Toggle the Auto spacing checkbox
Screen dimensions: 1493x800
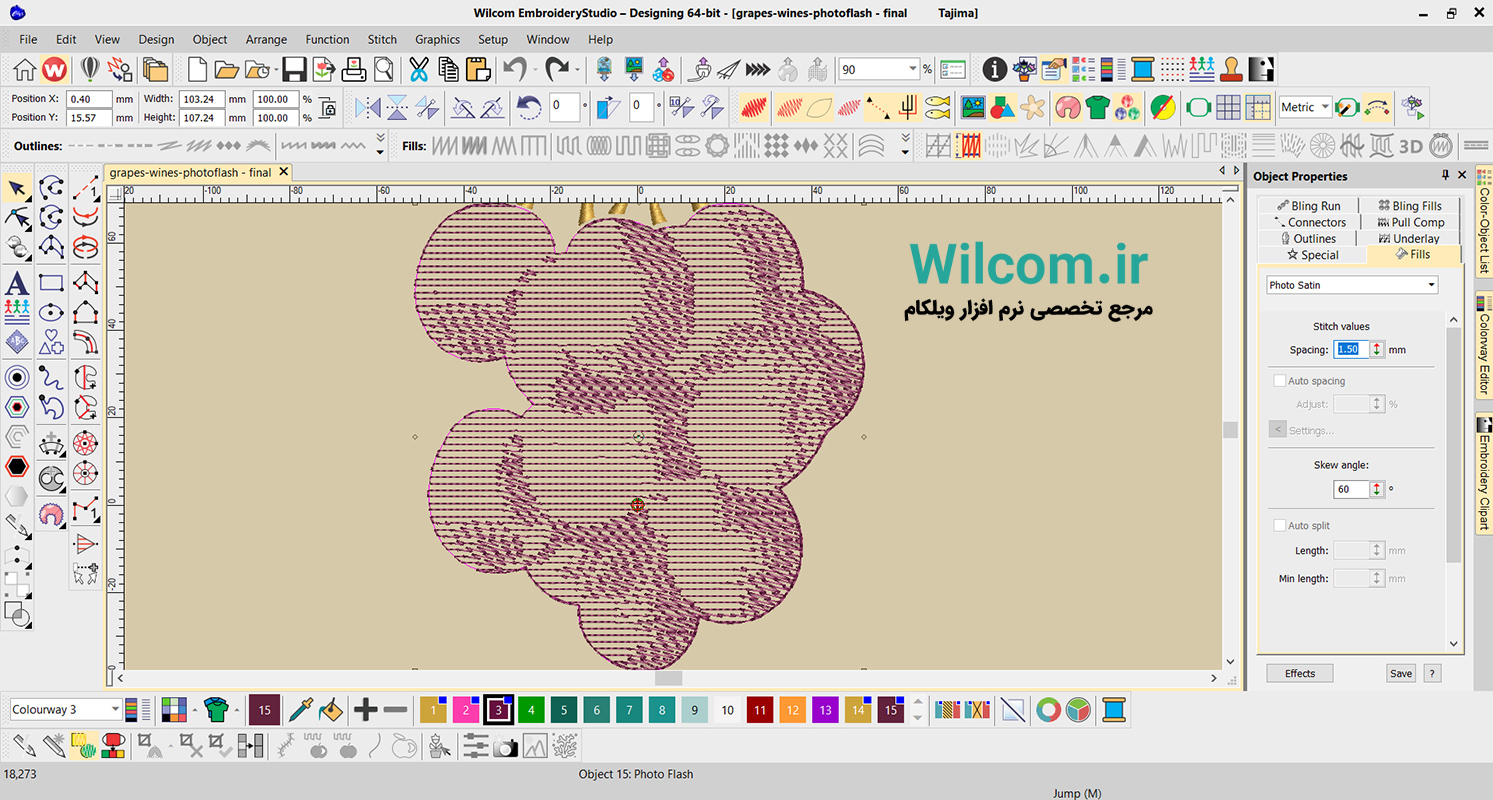(1280, 381)
